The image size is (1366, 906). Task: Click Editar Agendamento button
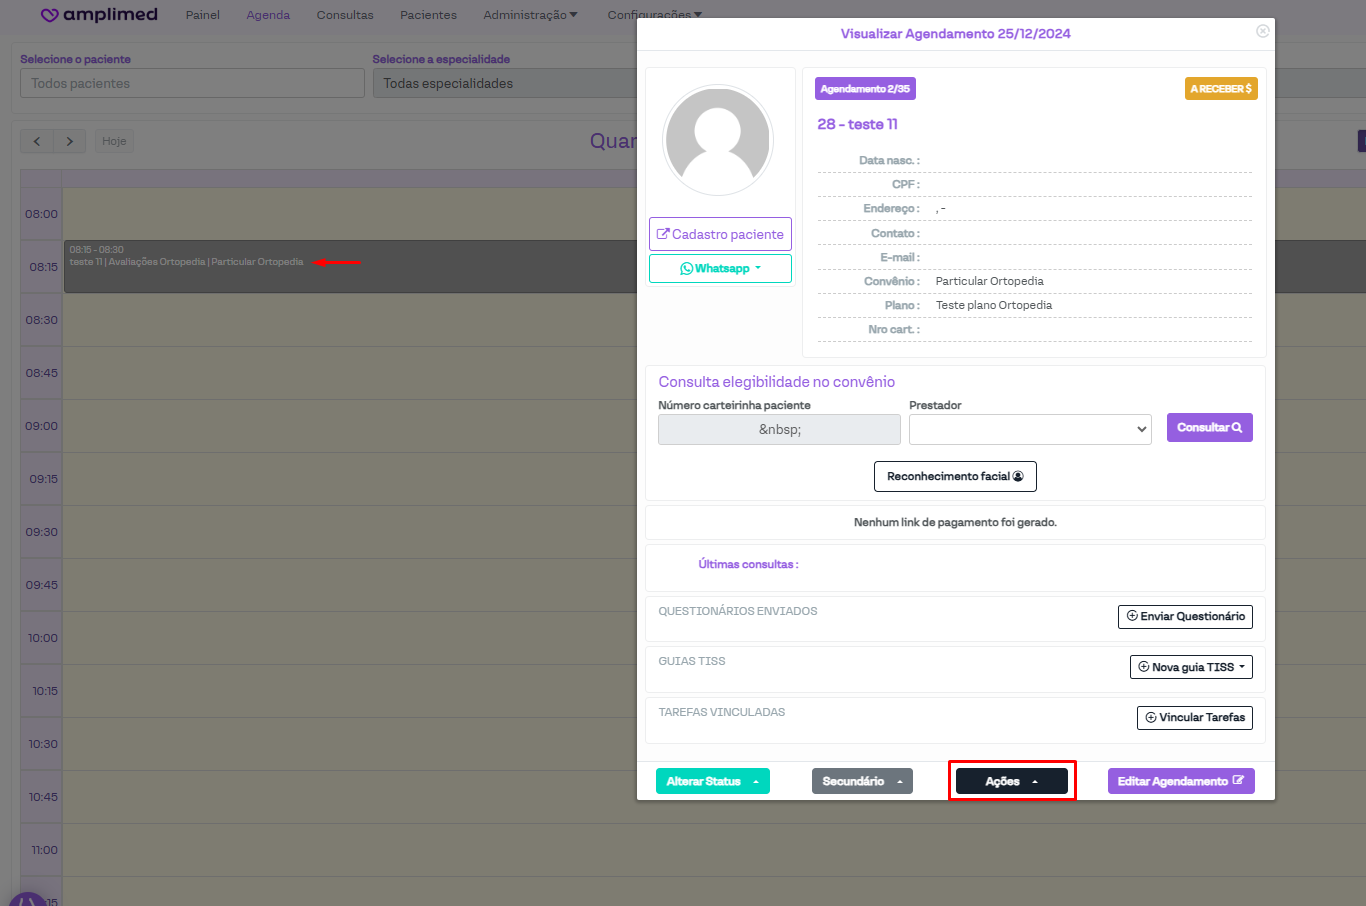(1180, 781)
